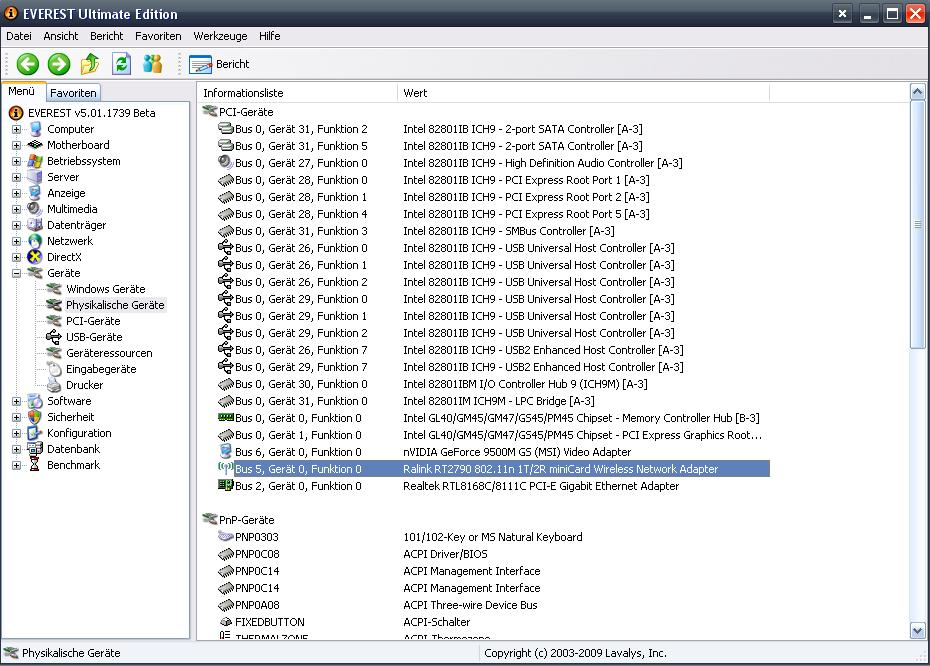Click the audio icon of Gerät 27 row
Viewport: 930px width, 666px height.
(x=225, y=162)
